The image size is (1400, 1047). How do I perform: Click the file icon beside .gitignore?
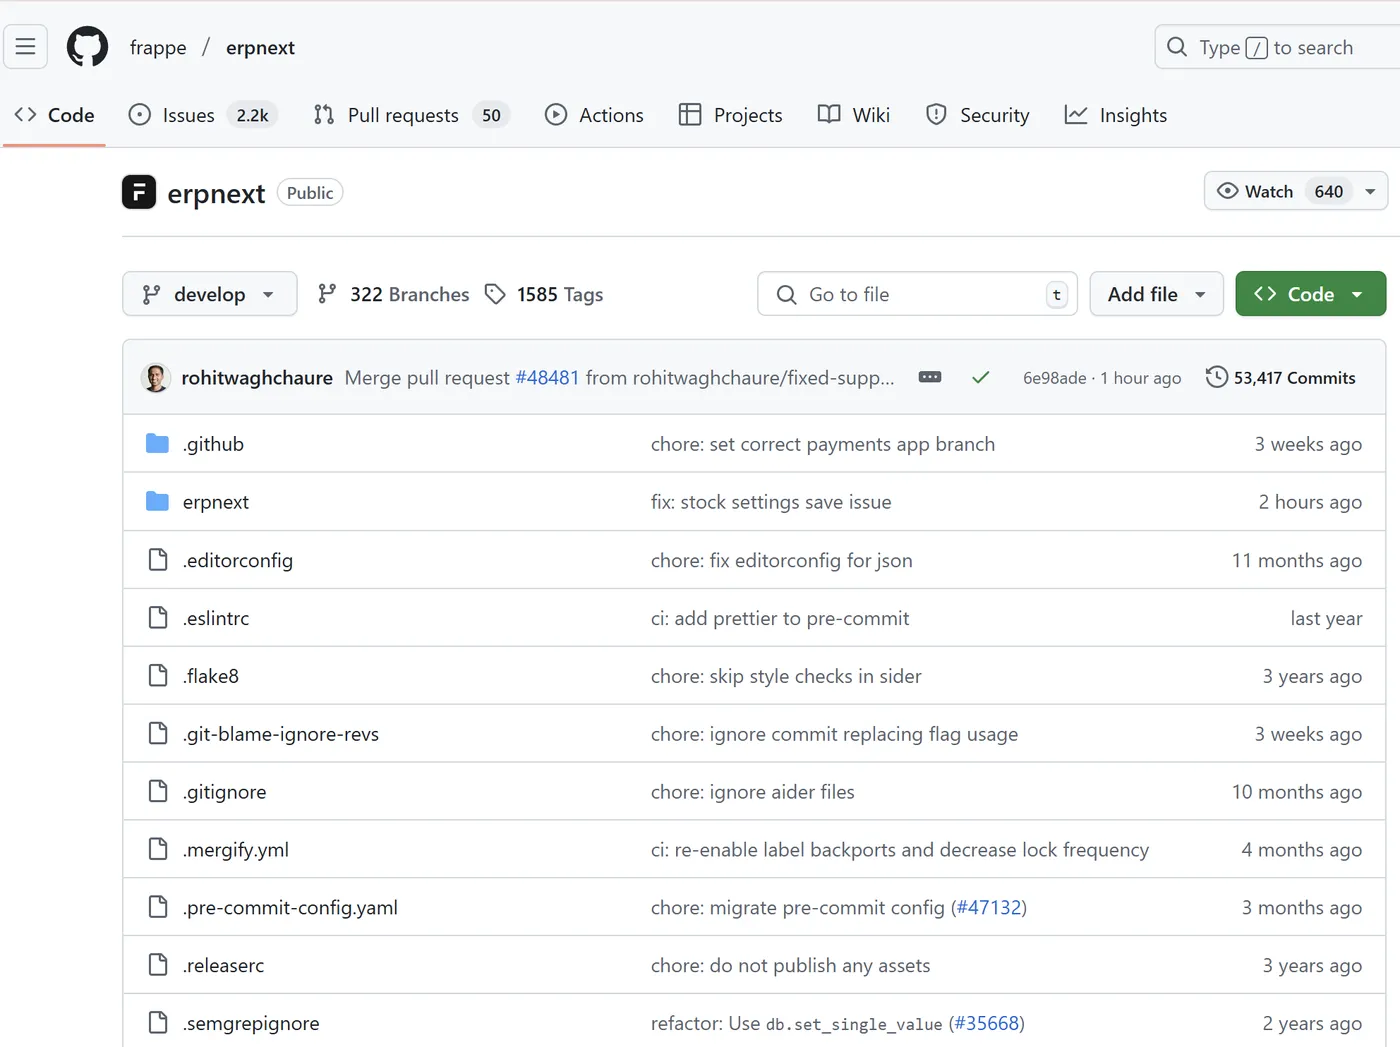pos(158,791)
